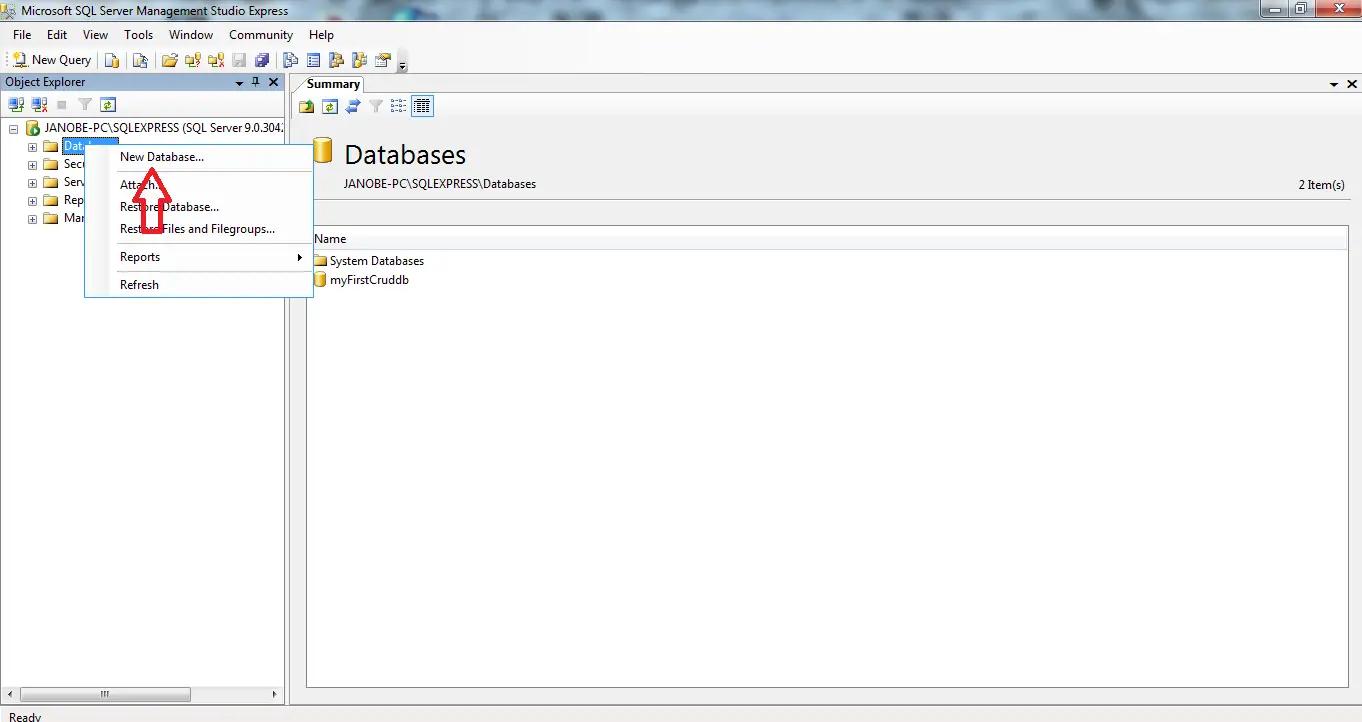Click the Open File folder icon
The width and height of the screenshot is (1362, 722).
(x=170, y=60)
